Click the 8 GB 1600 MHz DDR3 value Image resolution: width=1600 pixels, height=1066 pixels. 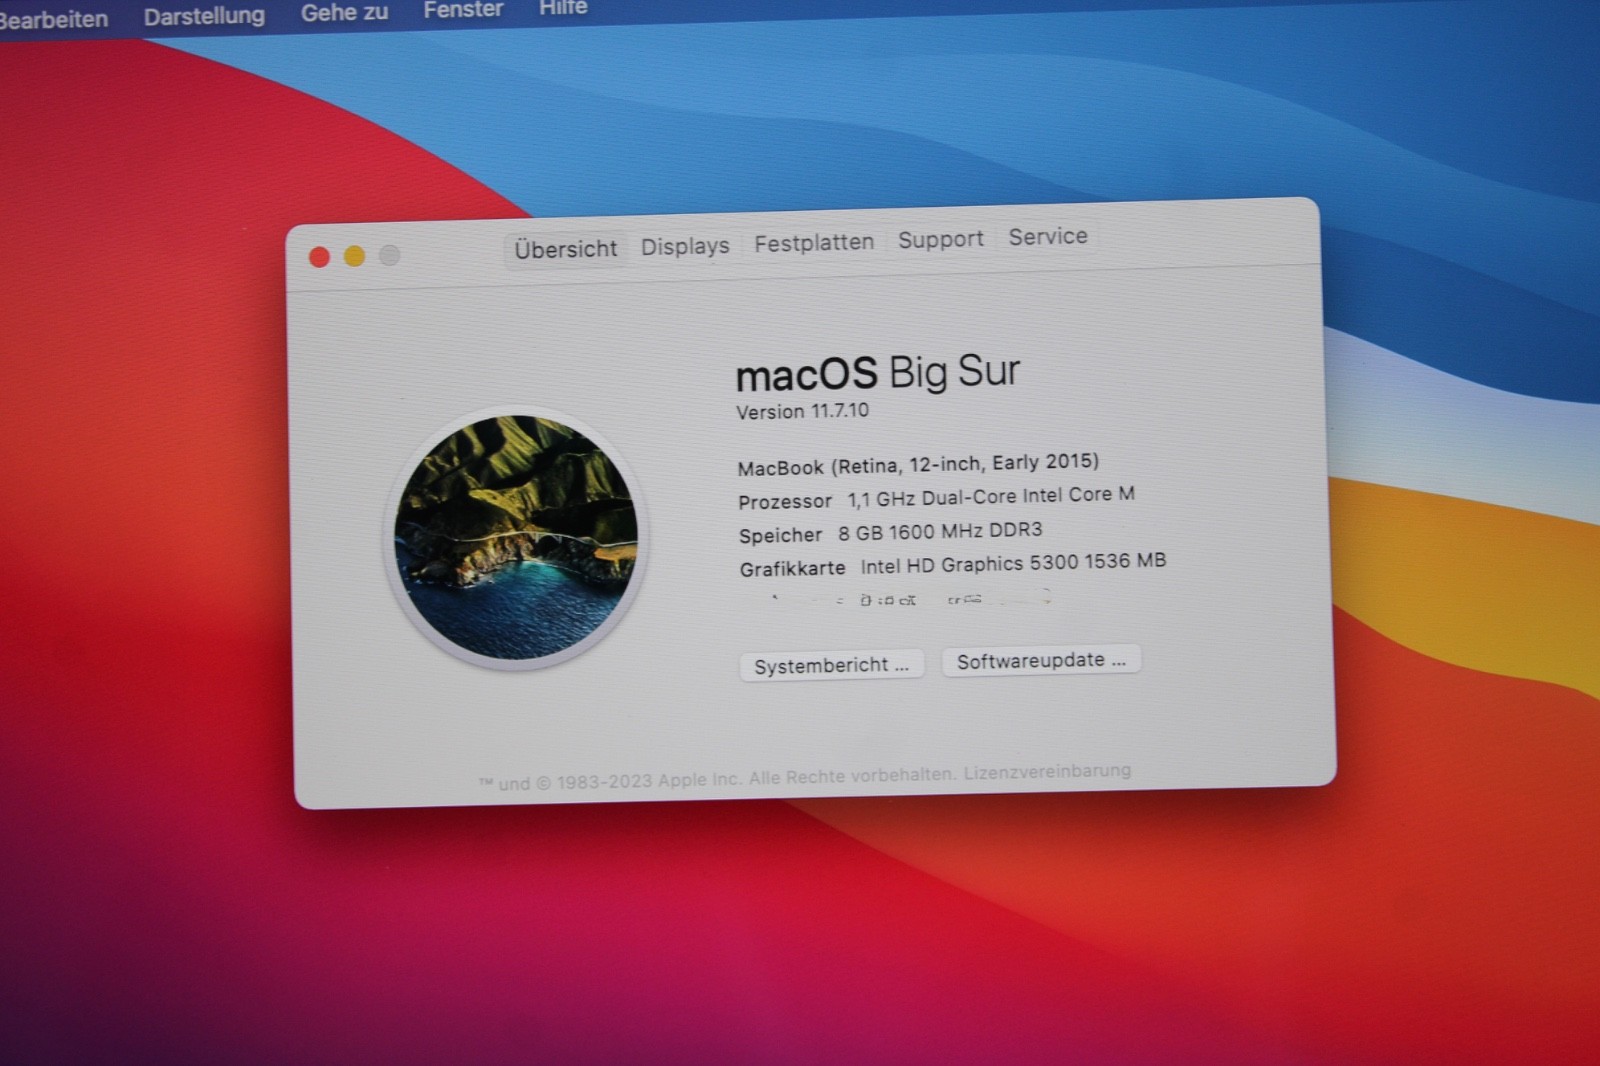(x=940, y=531)
